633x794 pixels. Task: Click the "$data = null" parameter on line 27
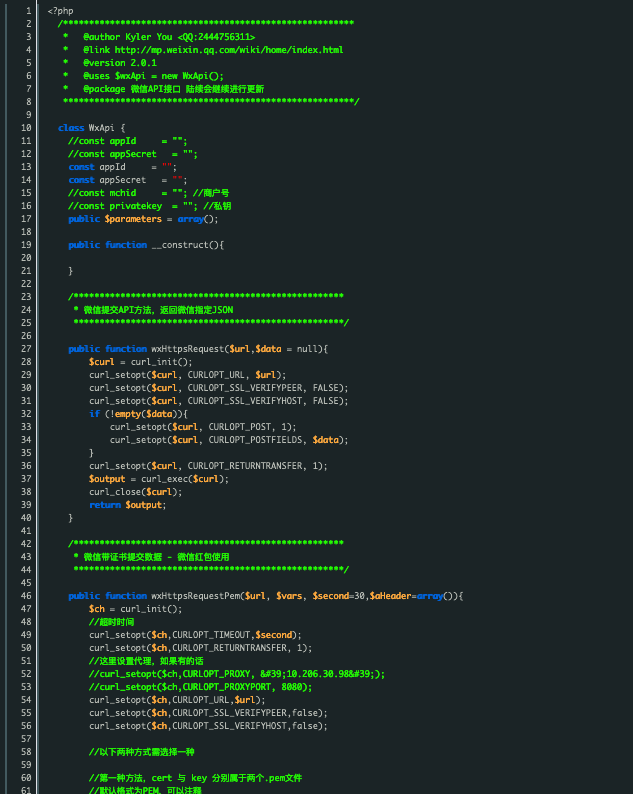point(287,349)
